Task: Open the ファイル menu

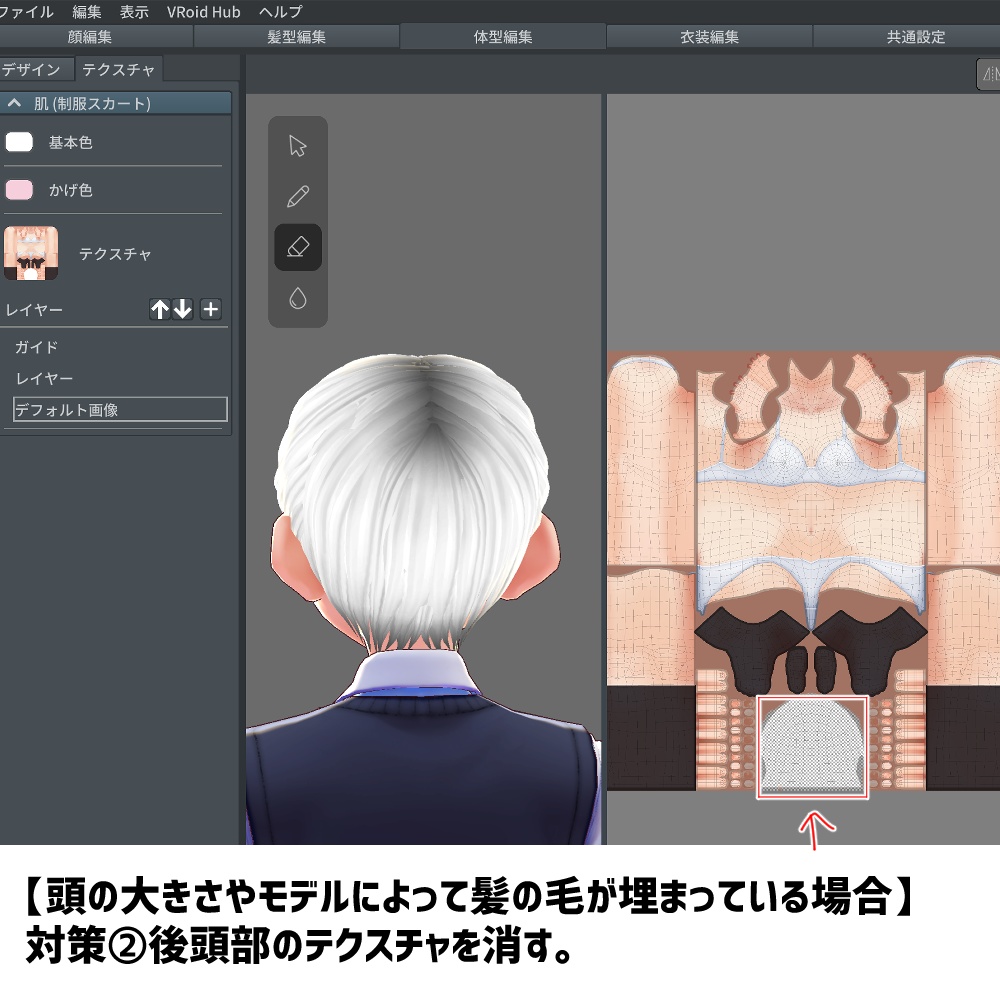Action: click(x=25, y=12)
